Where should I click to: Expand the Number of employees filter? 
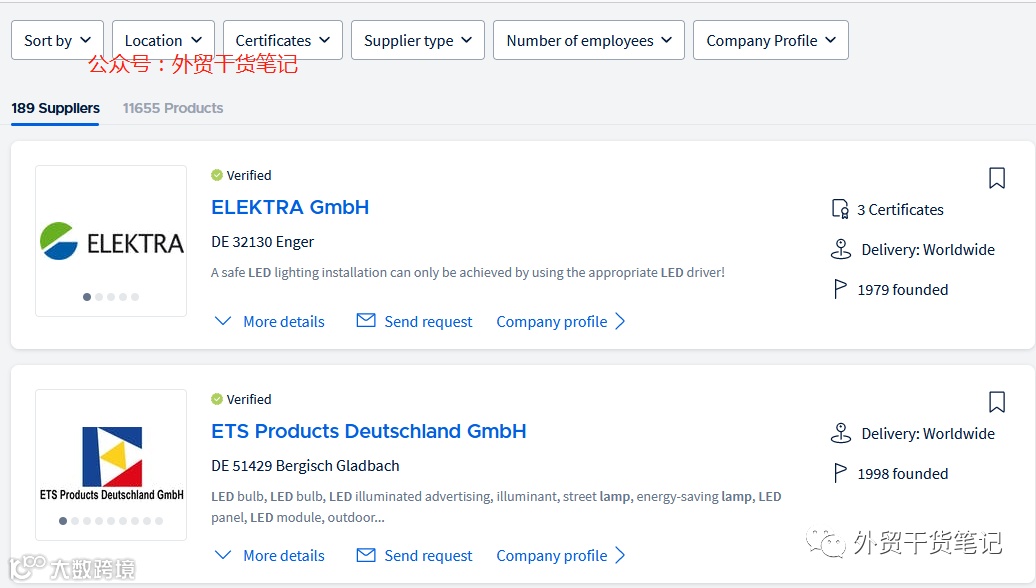[589, 40]
